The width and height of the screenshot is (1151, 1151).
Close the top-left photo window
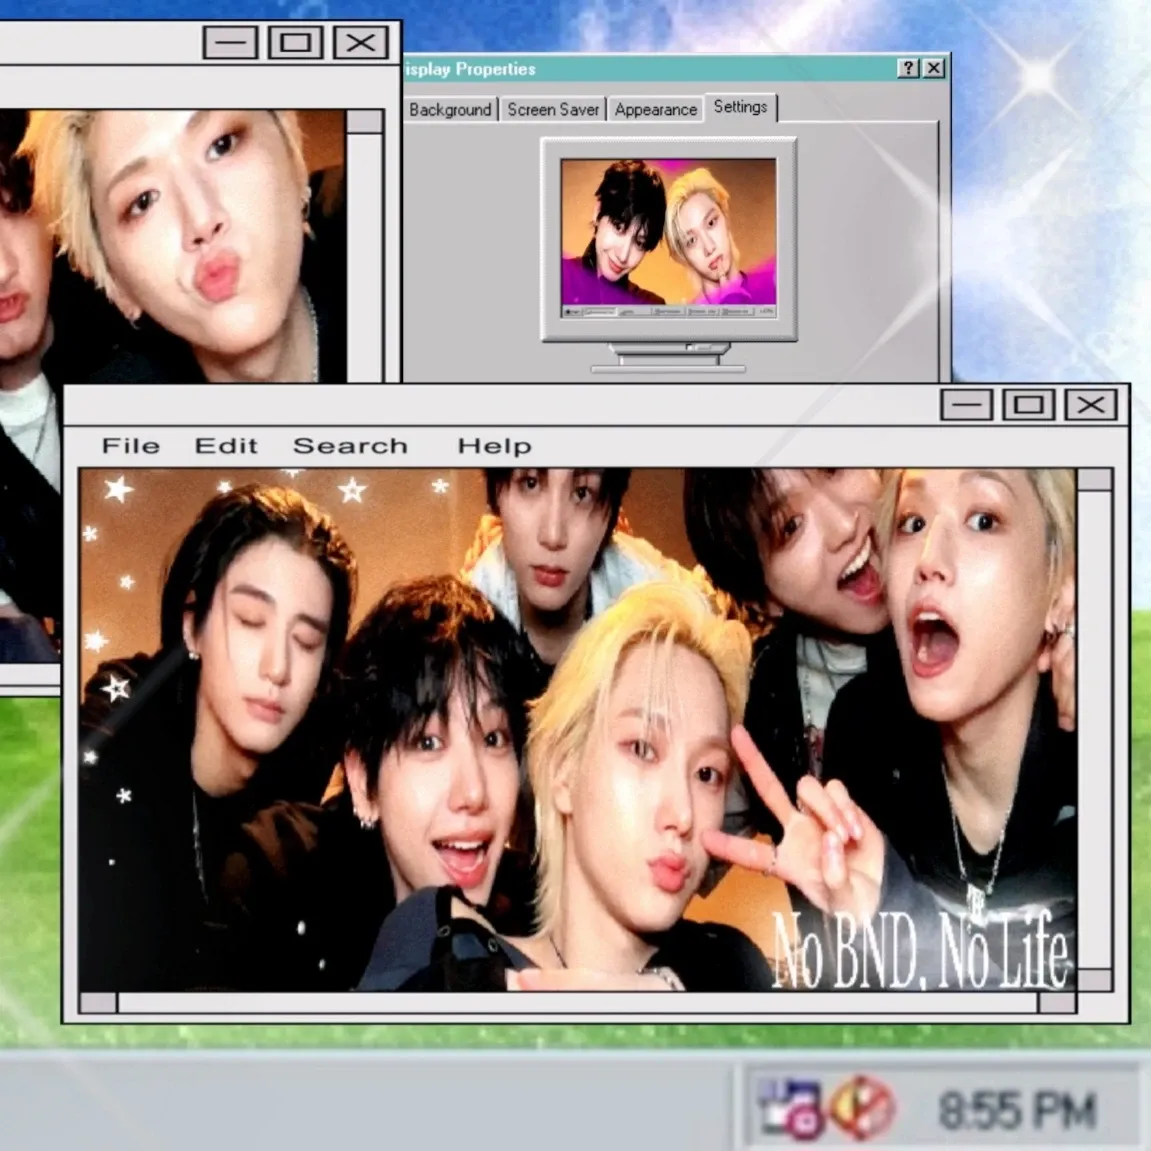click(360, 43)
